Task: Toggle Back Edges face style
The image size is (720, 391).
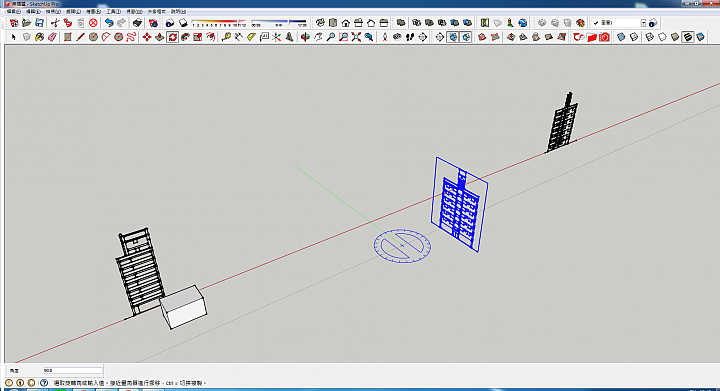Action: (634, 37)
